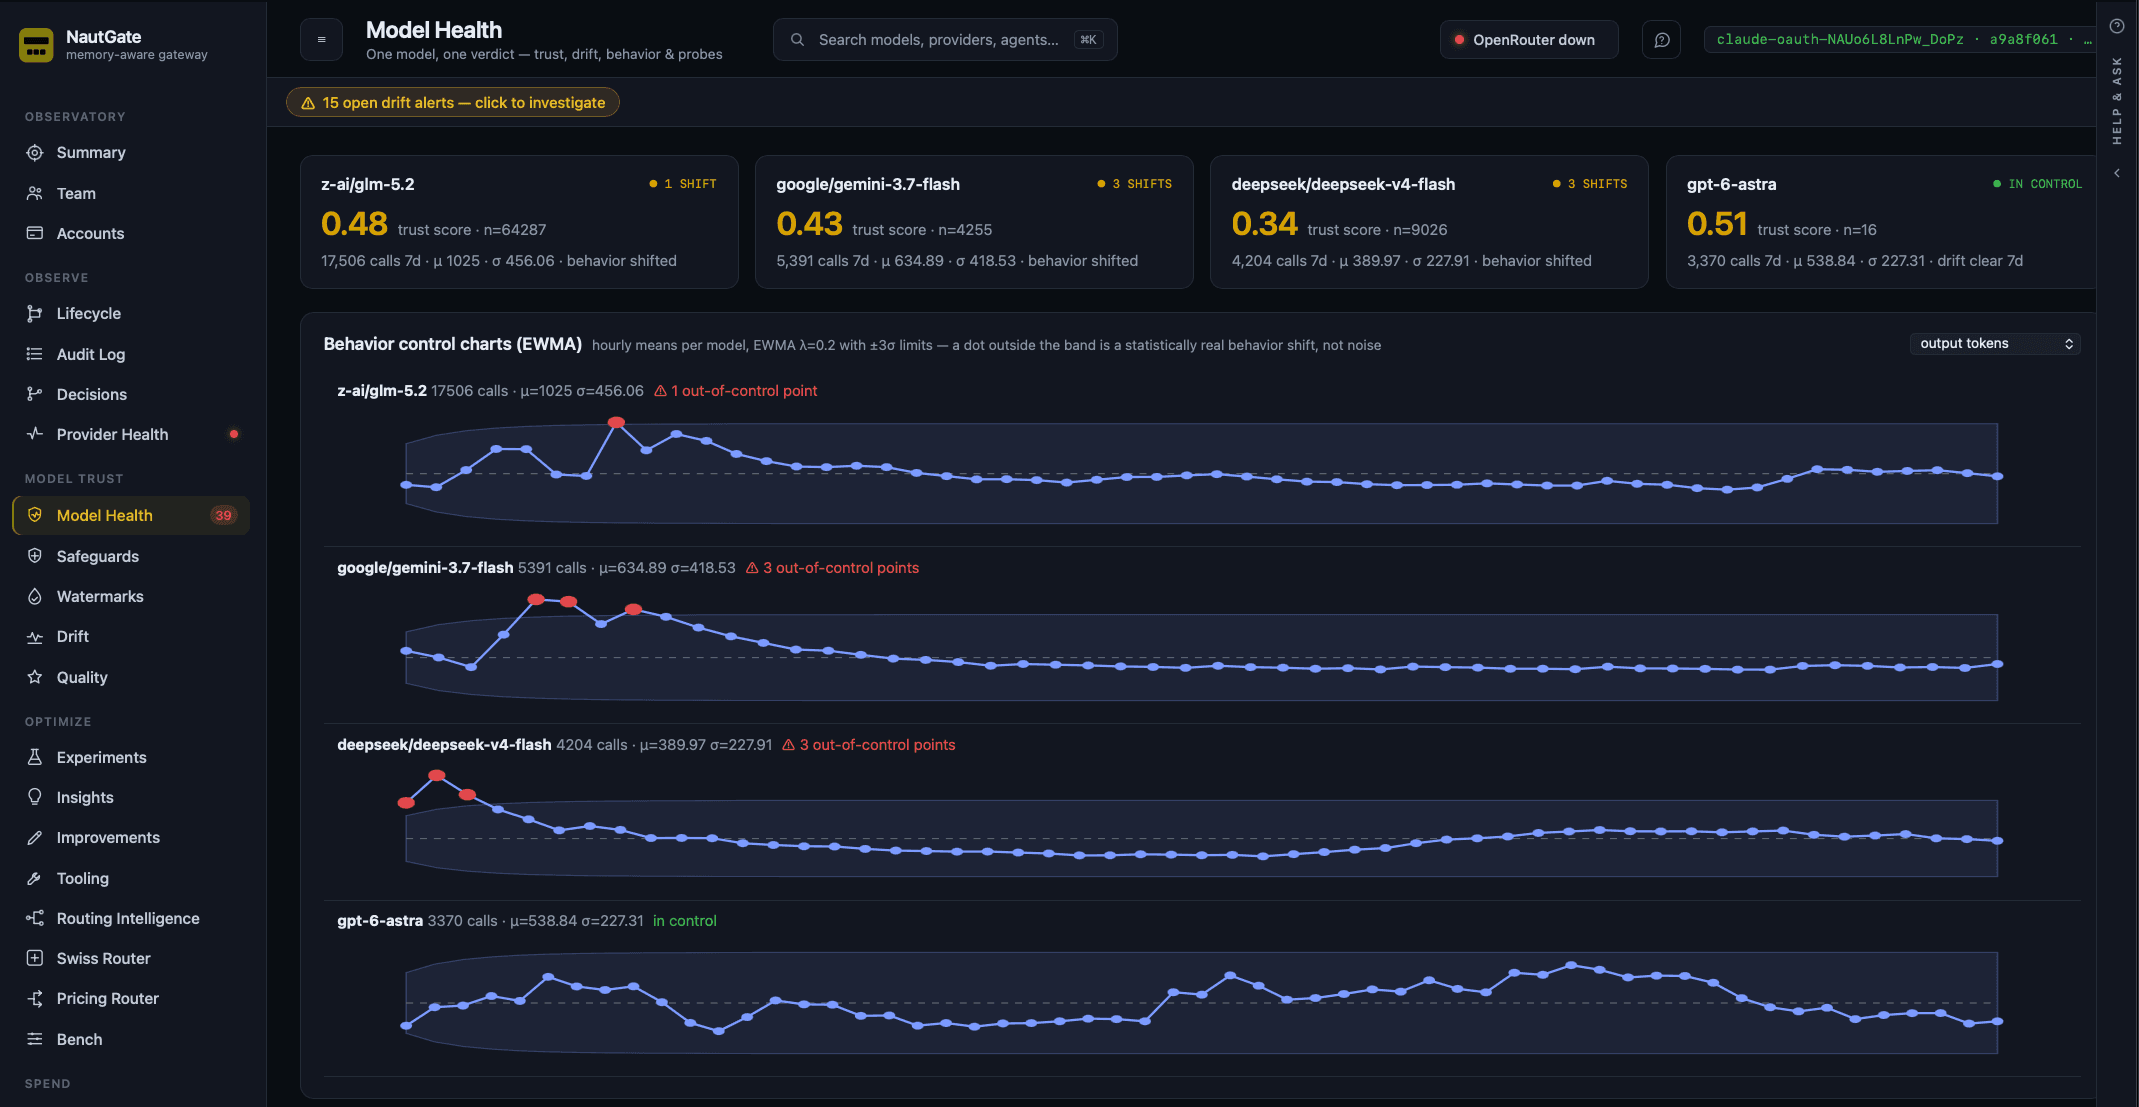Open the google/gemini-3.7-flash trust card

pyautogui.click(x=974, y=222)
